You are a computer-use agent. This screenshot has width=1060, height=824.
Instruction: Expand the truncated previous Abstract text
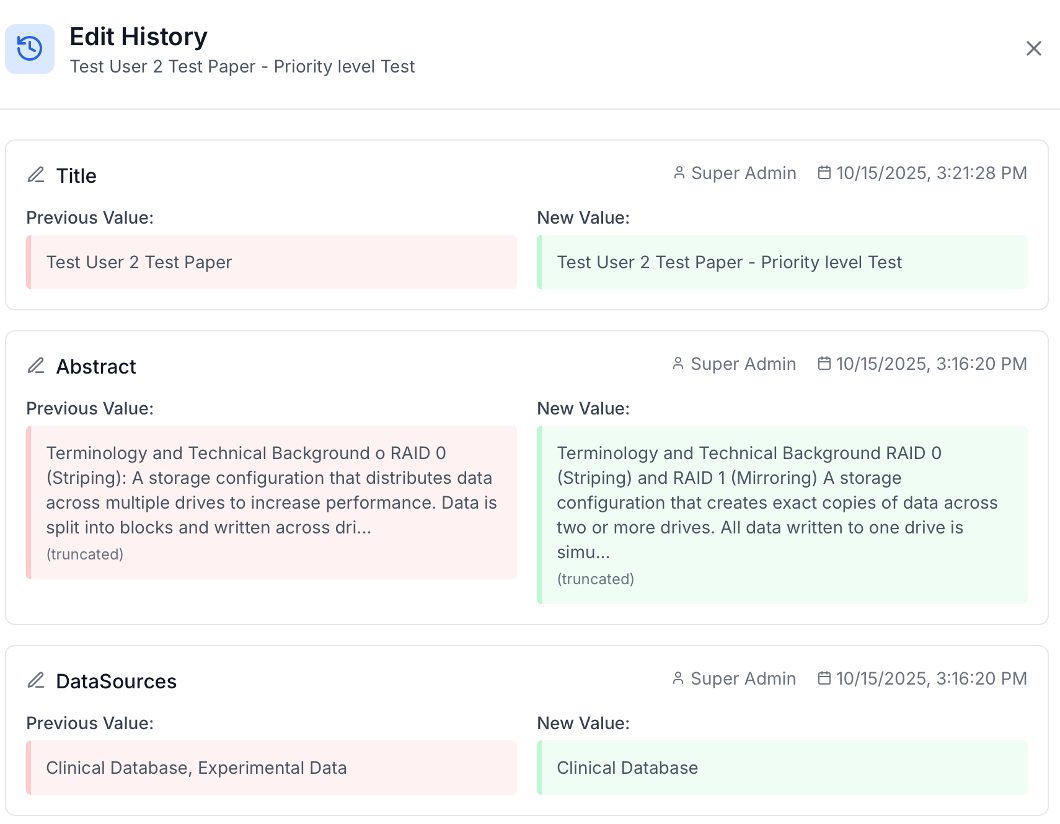click(x=85, y=553)
